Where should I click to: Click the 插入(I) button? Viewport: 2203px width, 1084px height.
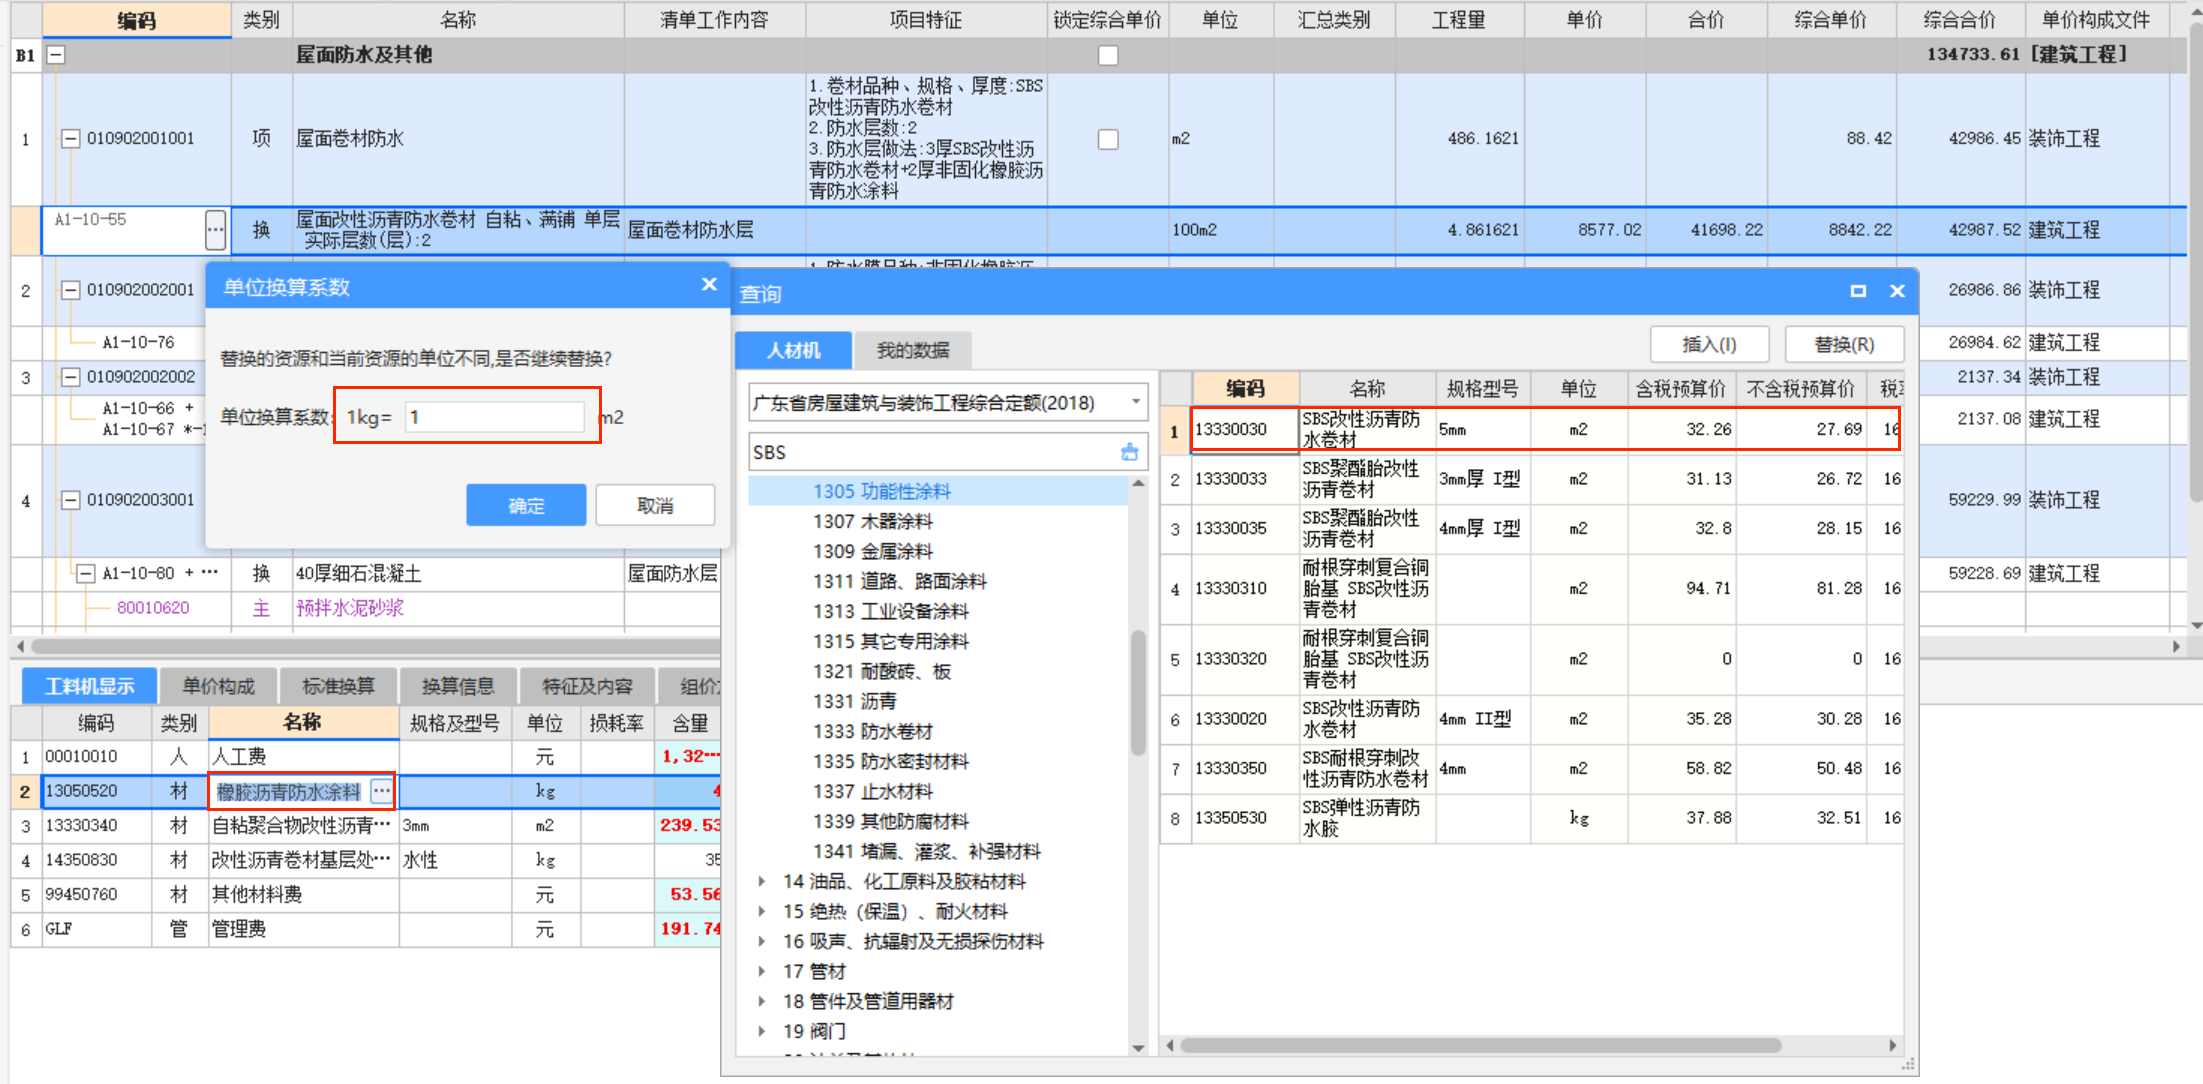[x=1709, y=344]
